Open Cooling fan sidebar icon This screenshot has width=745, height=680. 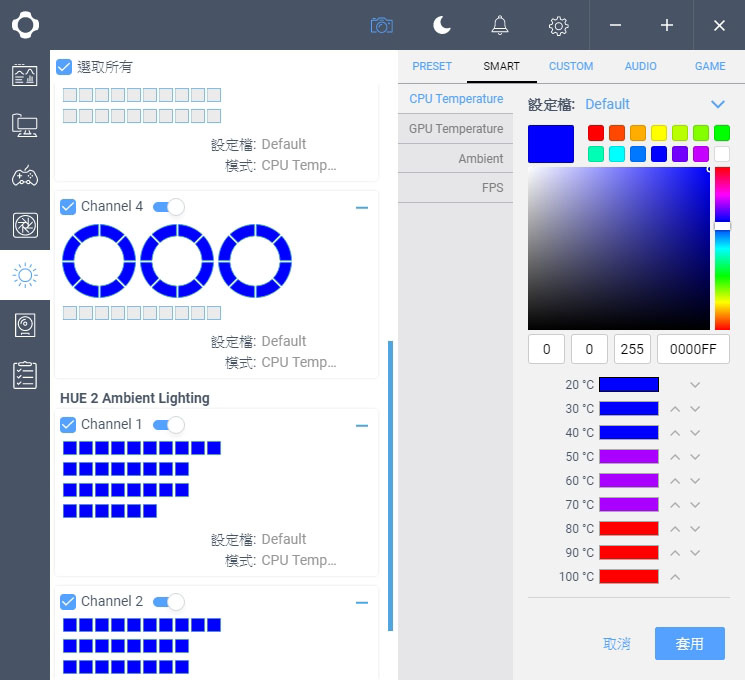point(25,225)
